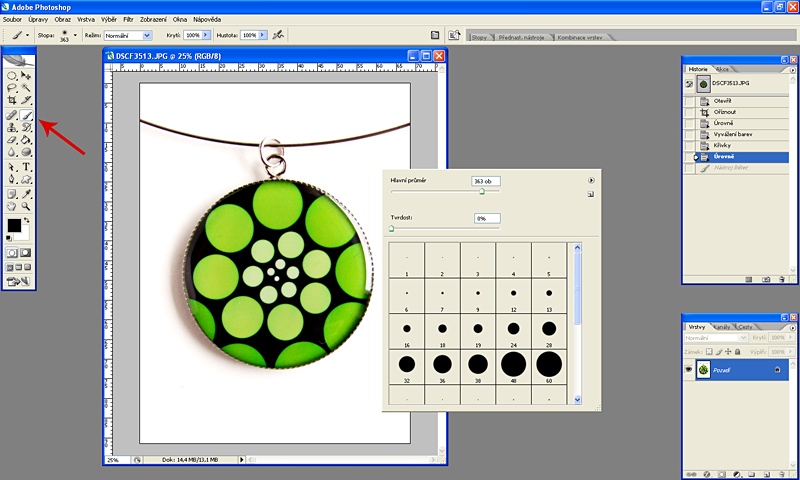Open the brush picker flyout menu arrow

coord(592,181)
